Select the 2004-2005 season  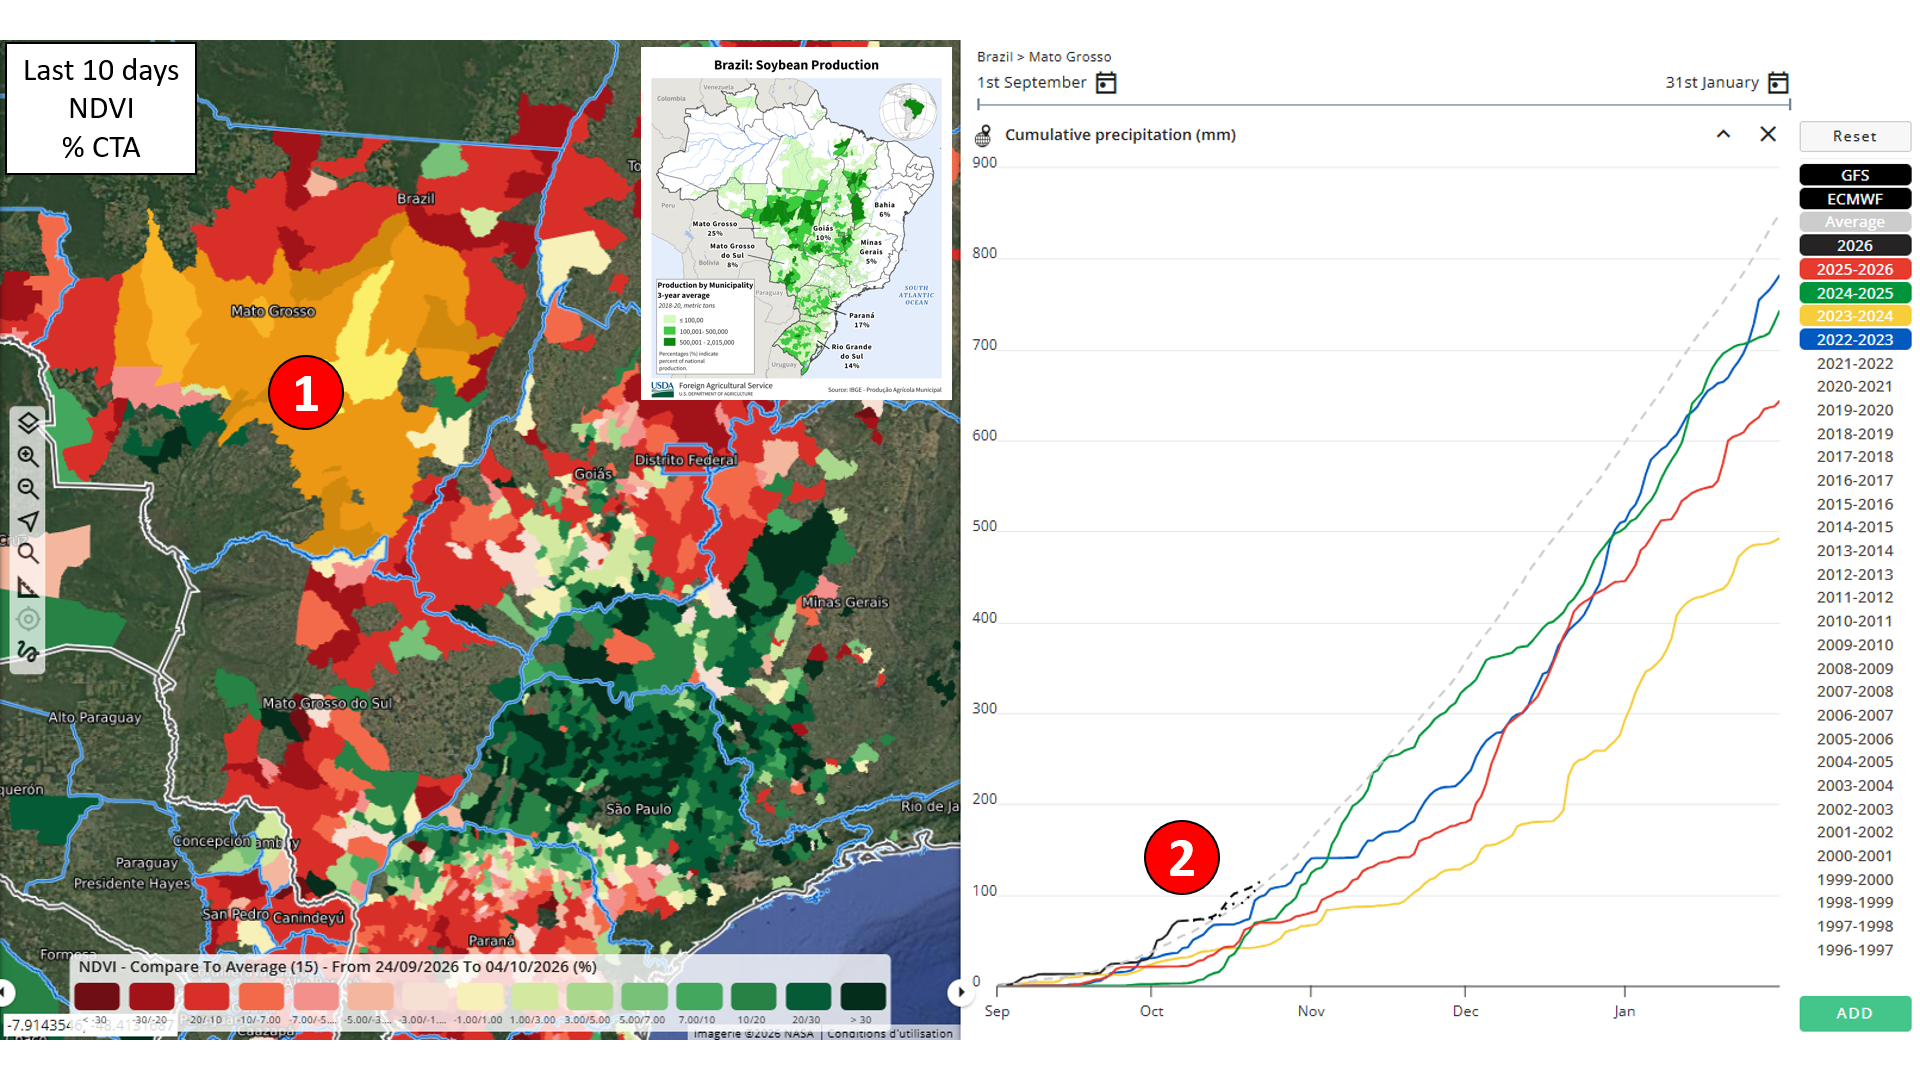(x=1855, y=762)
